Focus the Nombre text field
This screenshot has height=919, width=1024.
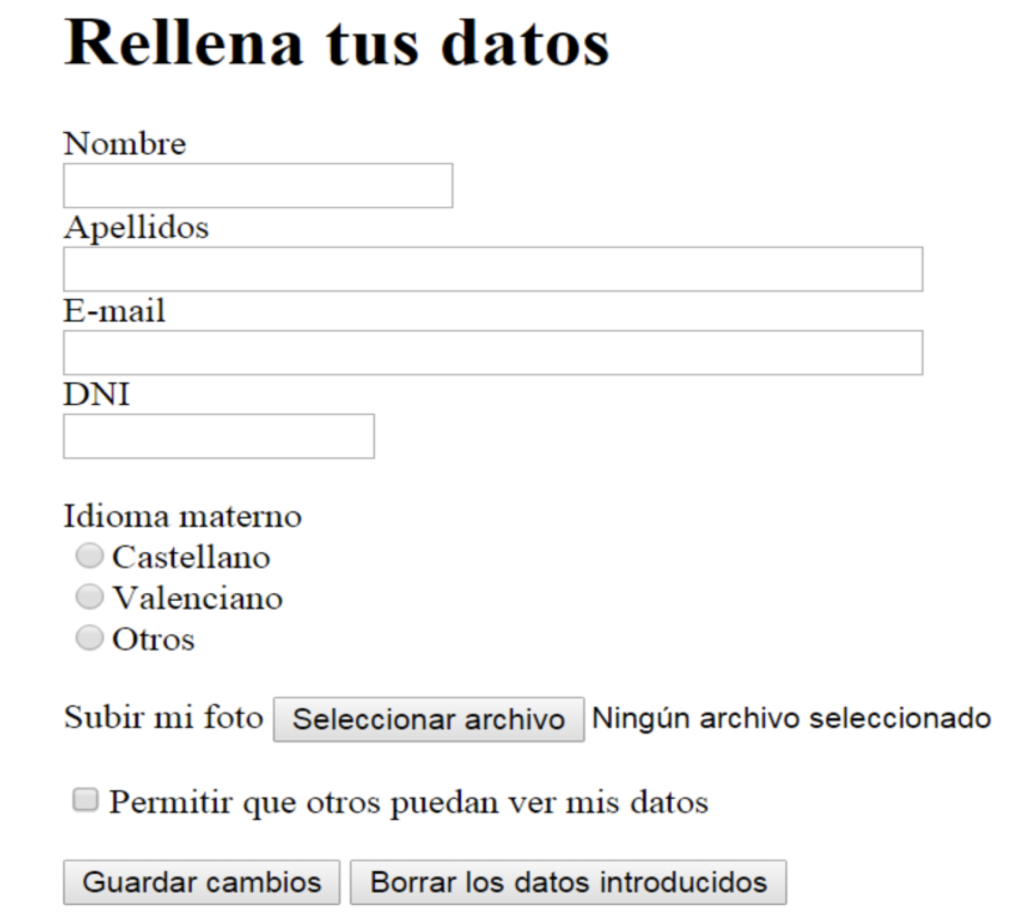[258, 185]
